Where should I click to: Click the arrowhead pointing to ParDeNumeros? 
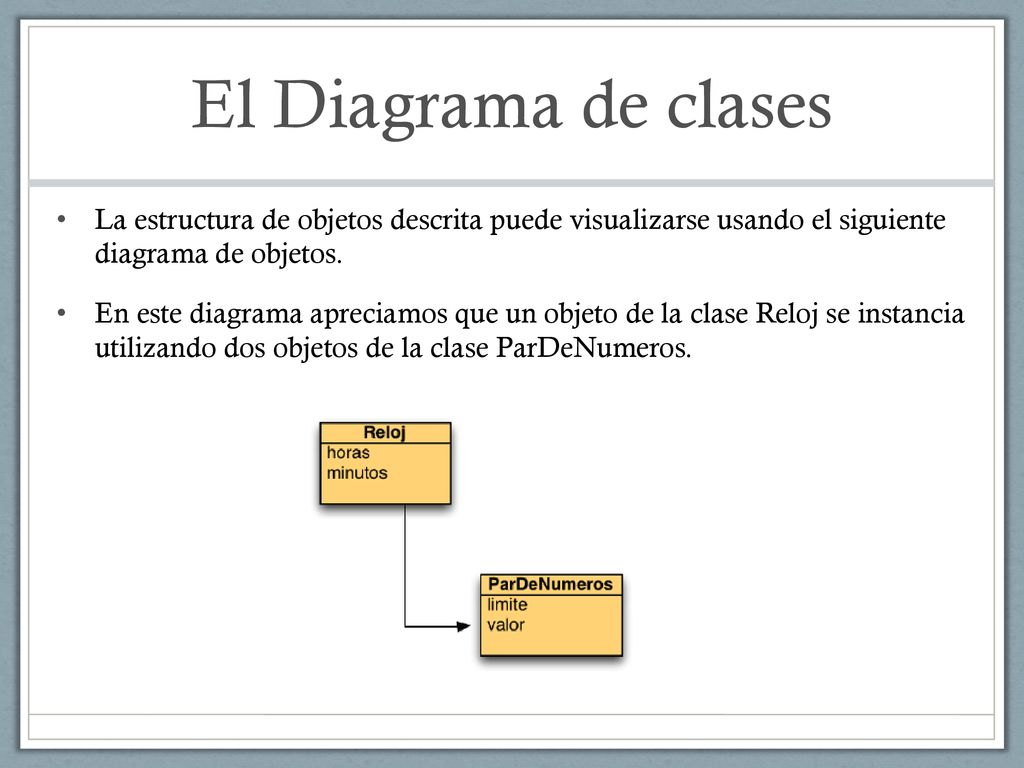pos(463,626)
